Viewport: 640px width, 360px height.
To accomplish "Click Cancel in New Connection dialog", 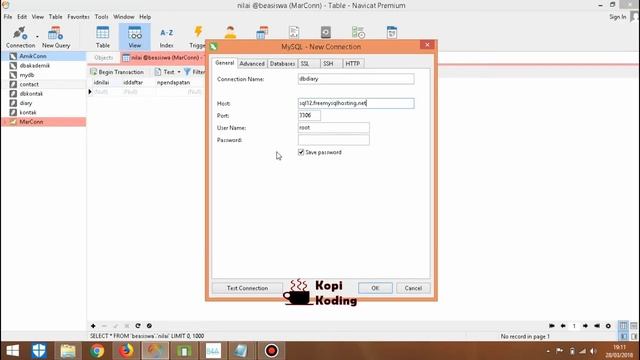I will pos(413,288).
